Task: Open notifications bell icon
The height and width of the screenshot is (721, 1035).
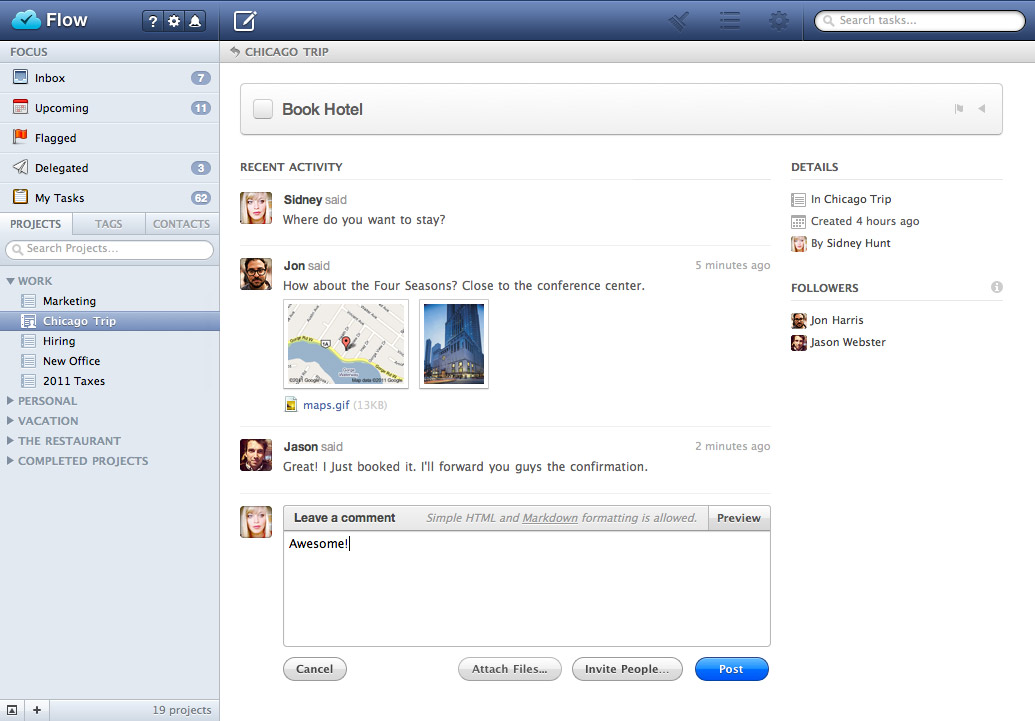Action: [x=195, y=21]
